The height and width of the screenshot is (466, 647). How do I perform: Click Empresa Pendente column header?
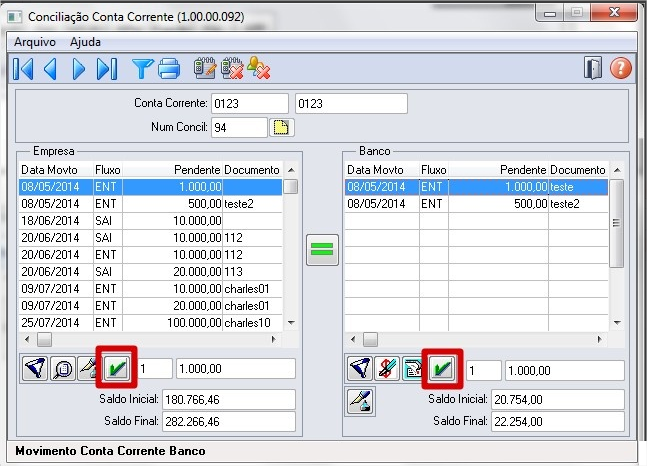point(172,170)
